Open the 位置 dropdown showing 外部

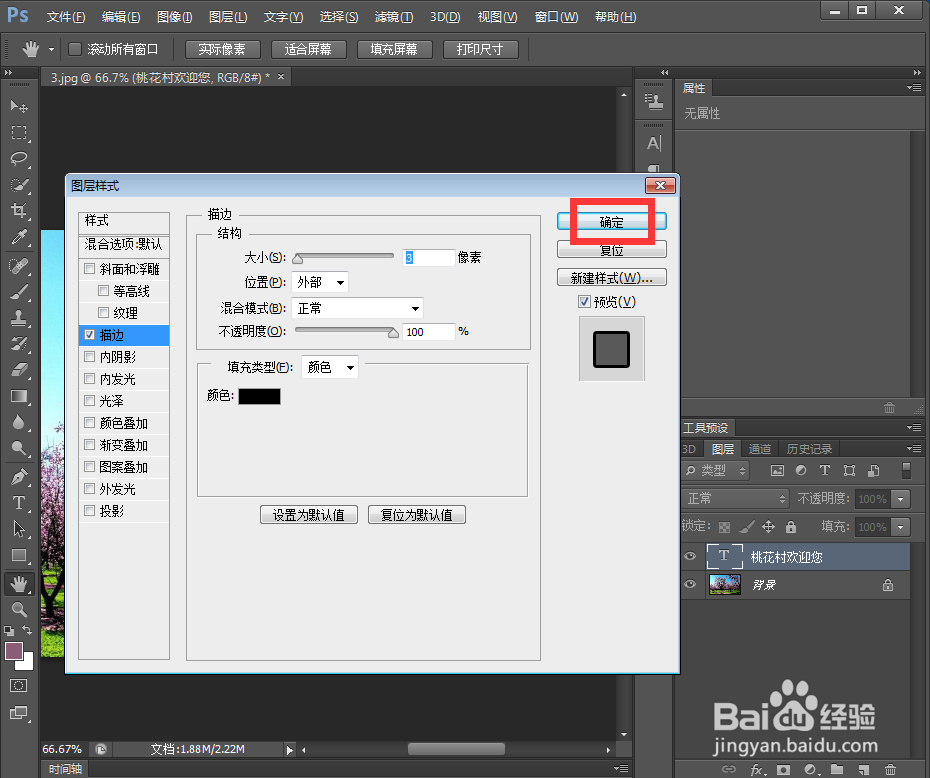[x=320, y=281]
